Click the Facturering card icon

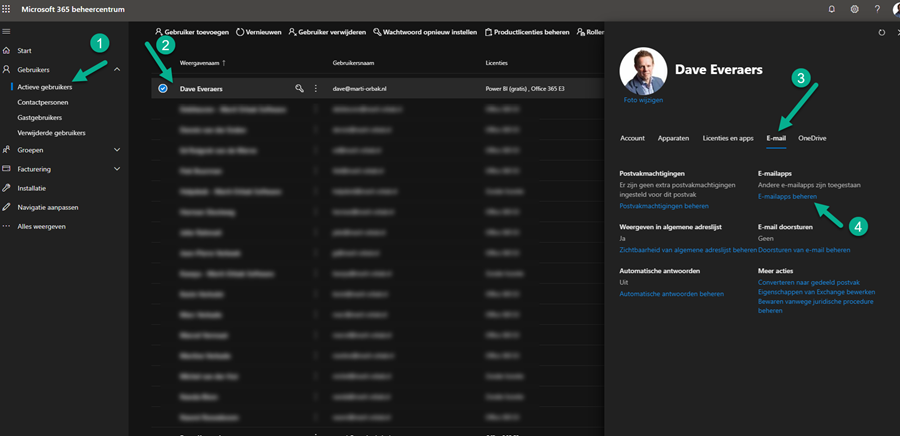[6, 169]
